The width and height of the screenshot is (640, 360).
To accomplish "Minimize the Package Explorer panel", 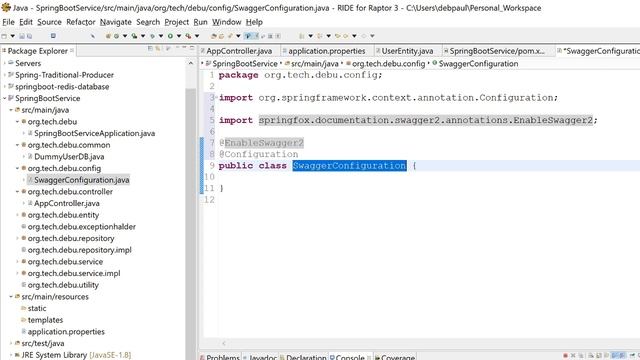I will [x=185, y=48].
